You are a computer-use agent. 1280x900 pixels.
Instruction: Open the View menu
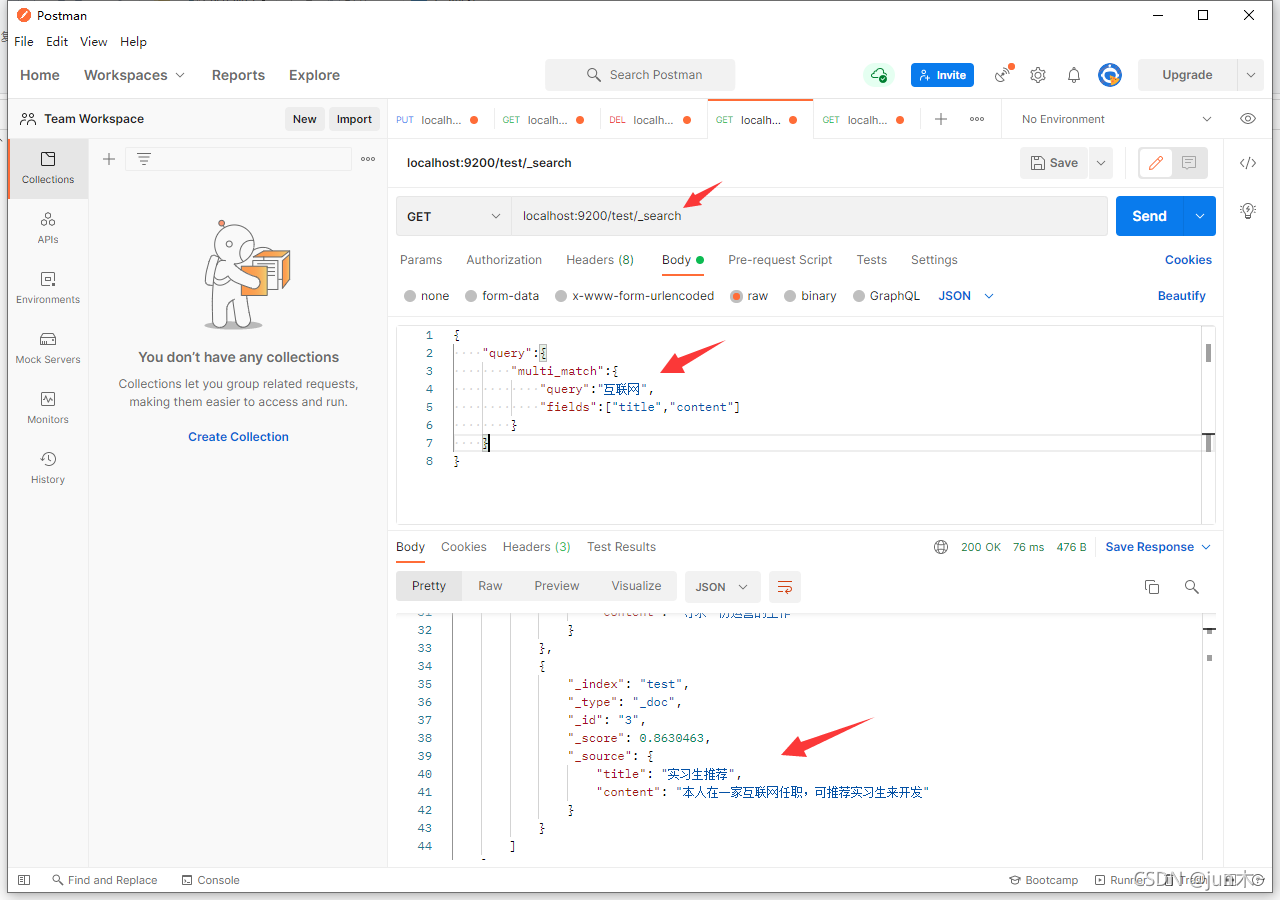94,42
